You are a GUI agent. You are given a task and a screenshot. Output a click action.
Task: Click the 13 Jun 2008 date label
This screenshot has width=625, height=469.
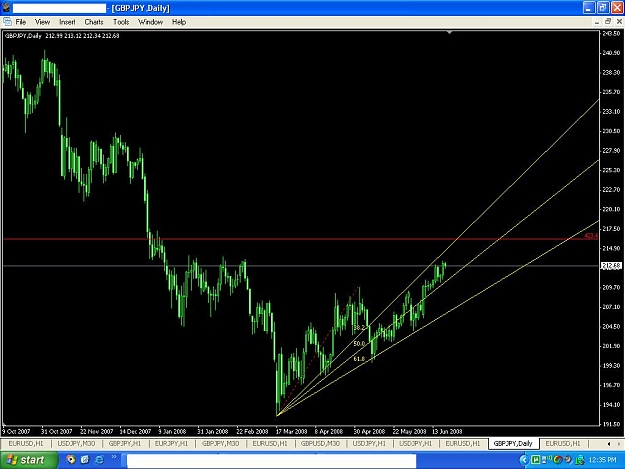pyautogui.click(x=447, y=432)
